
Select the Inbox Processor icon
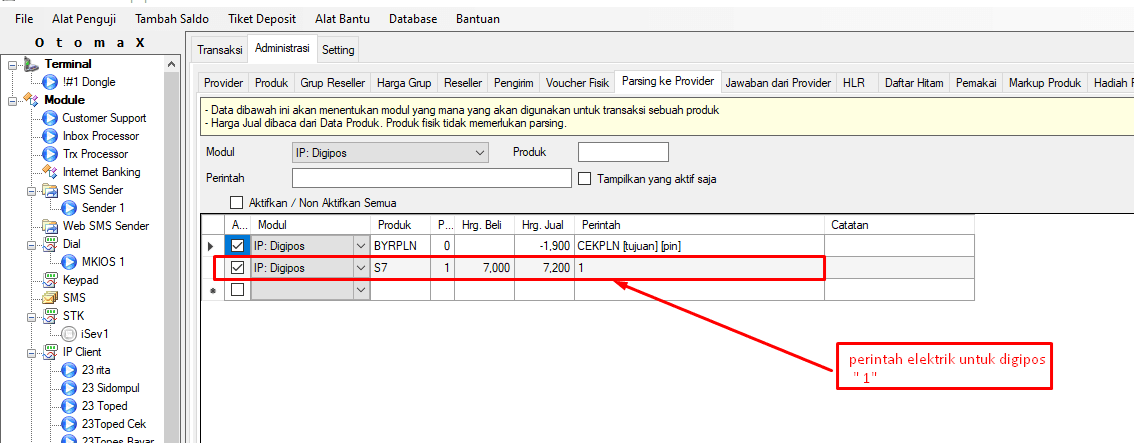[x=50, y=136]
